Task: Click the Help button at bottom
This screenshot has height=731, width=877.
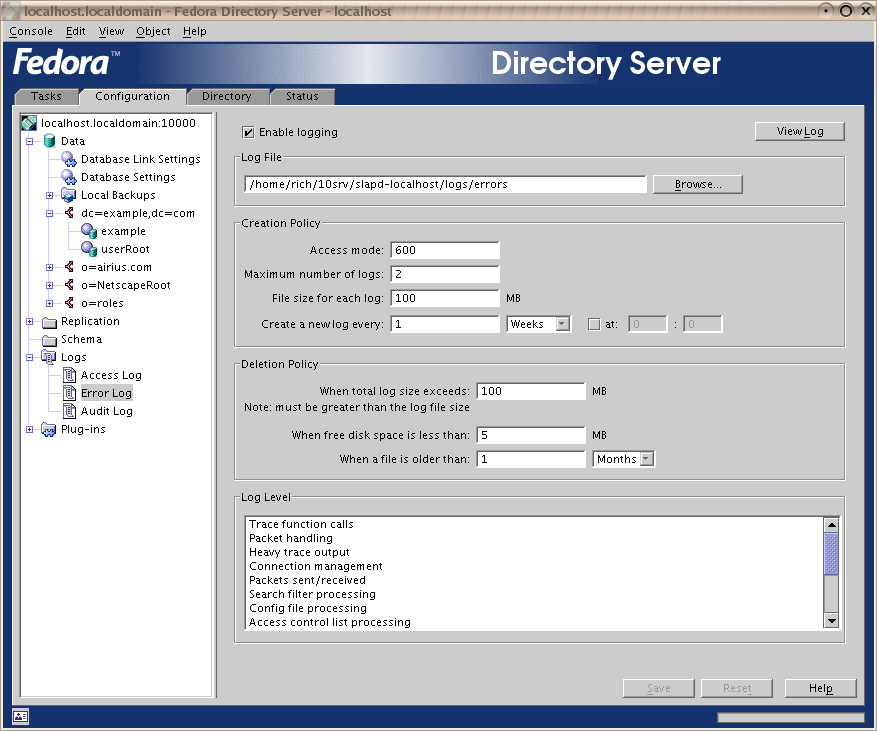Action: click(821, 688)
